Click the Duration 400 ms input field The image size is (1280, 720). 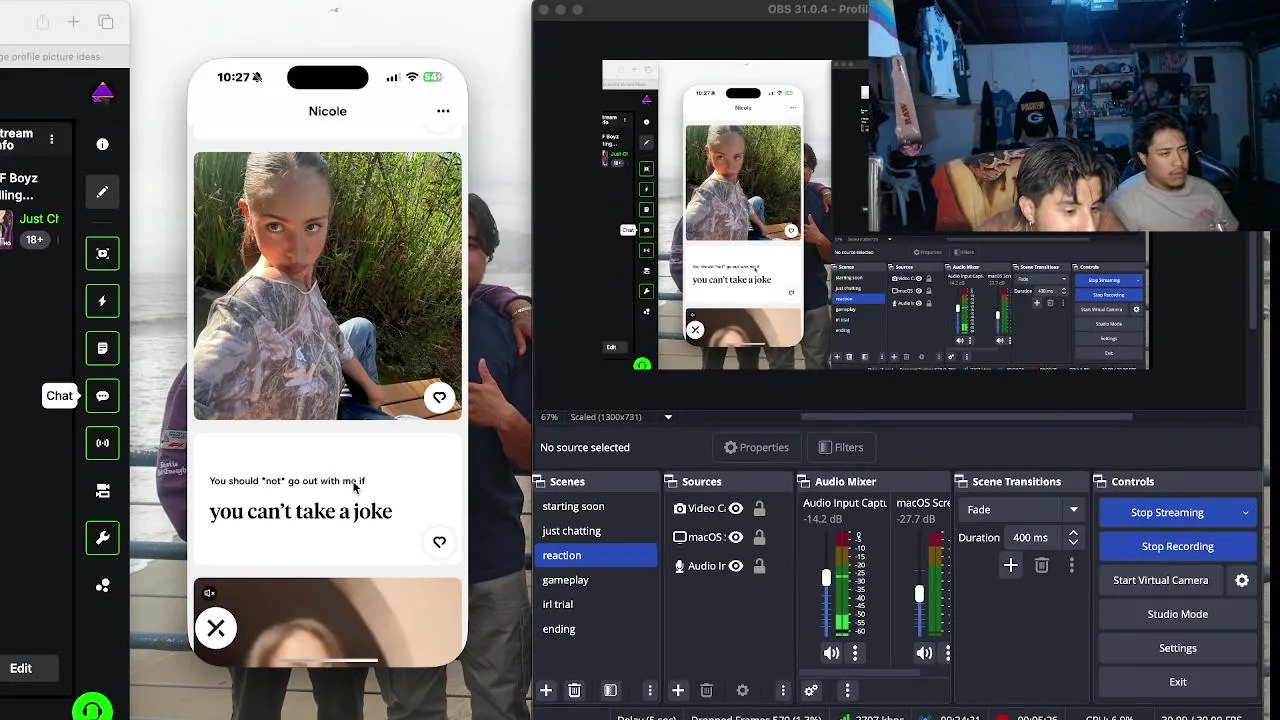pyautogui.click(x=1035, y=538)
